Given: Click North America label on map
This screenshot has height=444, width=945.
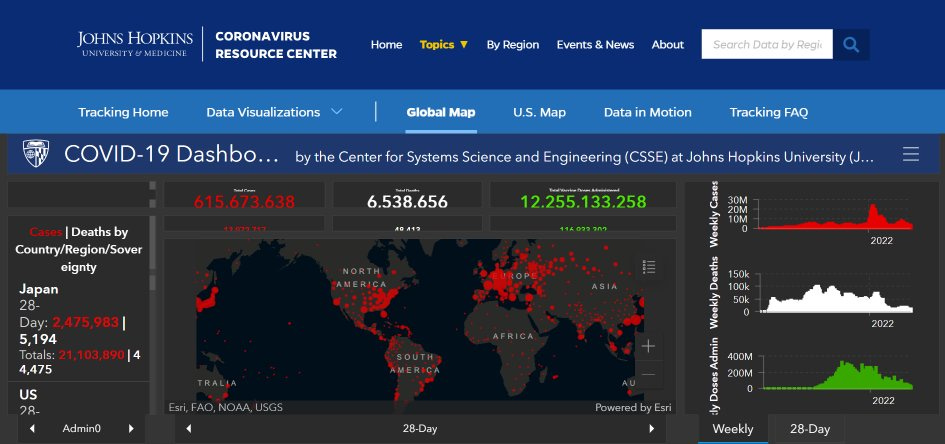Looking at the screenshot, I should click(362, 277).
